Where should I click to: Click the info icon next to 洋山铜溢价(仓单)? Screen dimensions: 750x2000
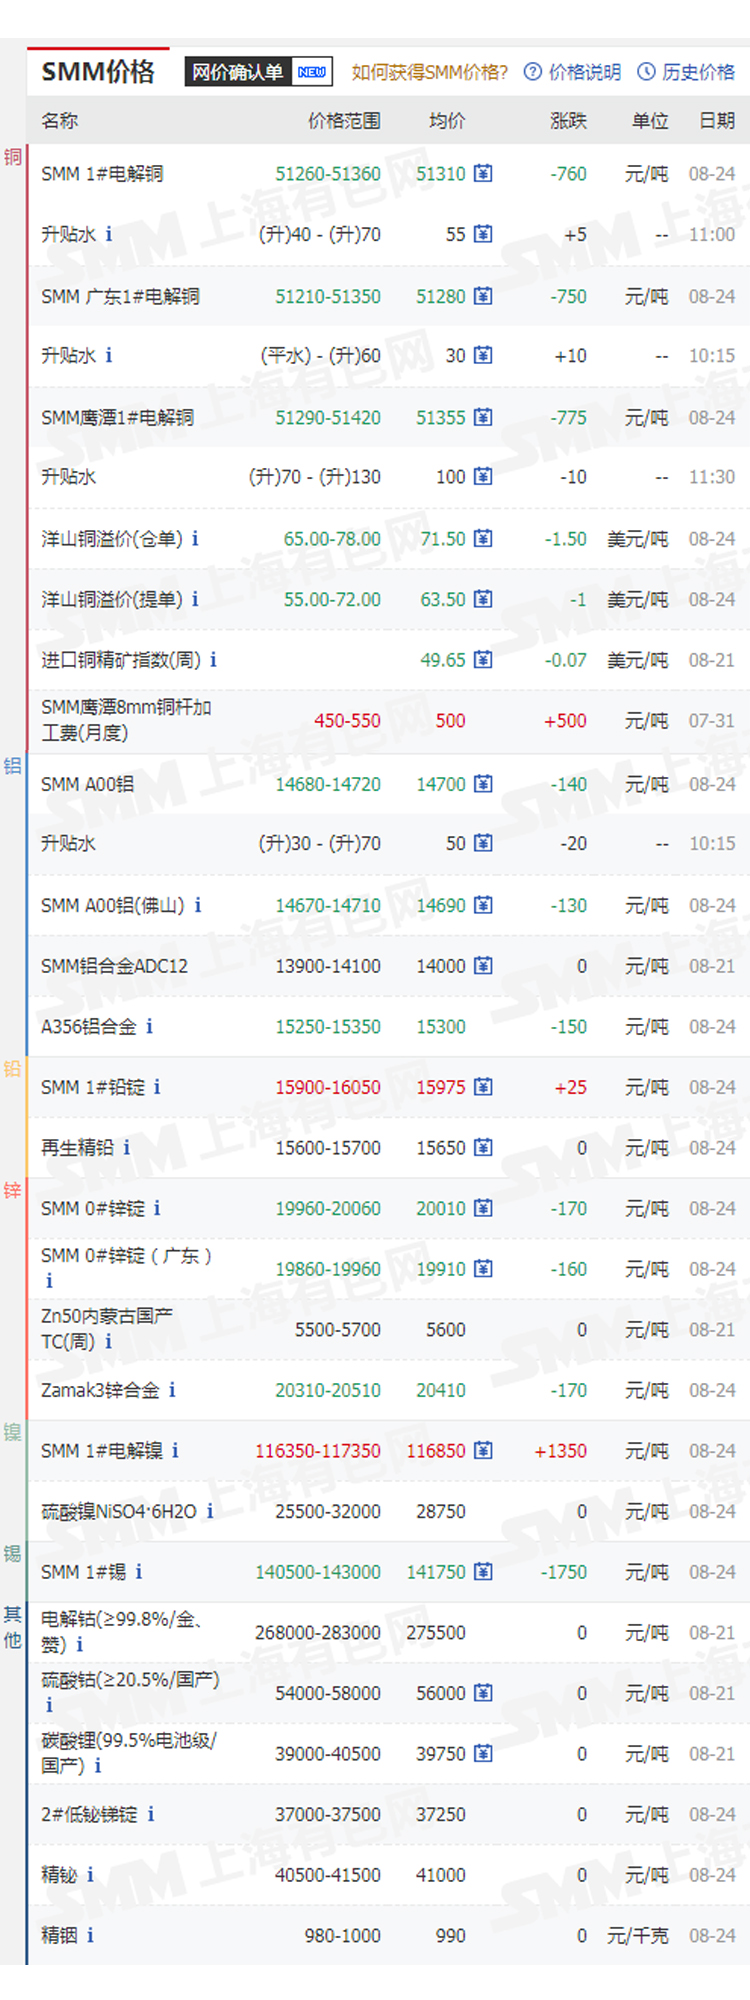[195, 539]
